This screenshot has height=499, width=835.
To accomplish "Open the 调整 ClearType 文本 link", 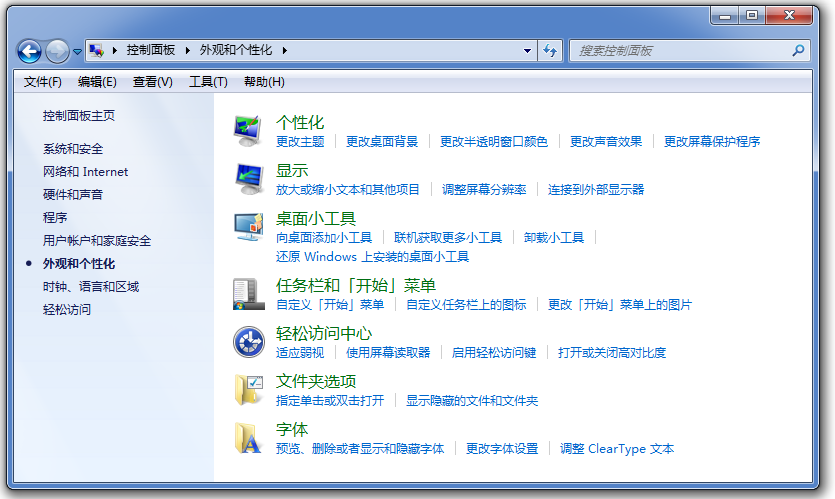I will 617,448.
